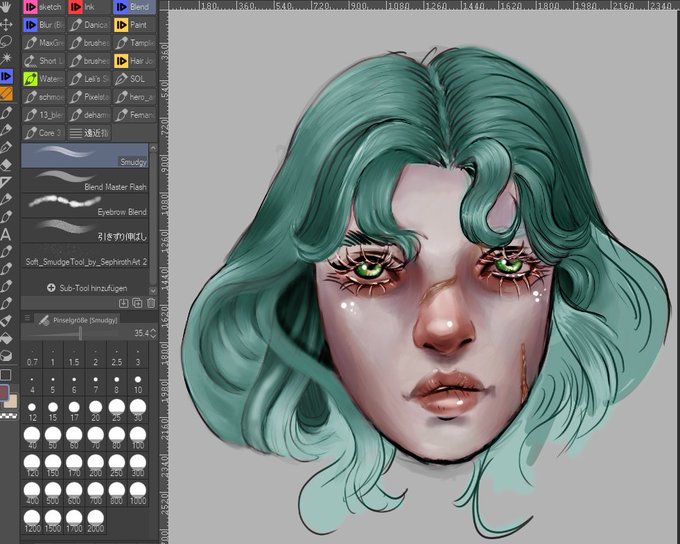This screenshot has width=680, height=544.
Task: Choose brush size preset 100
Action: click(x=138, y=438)
